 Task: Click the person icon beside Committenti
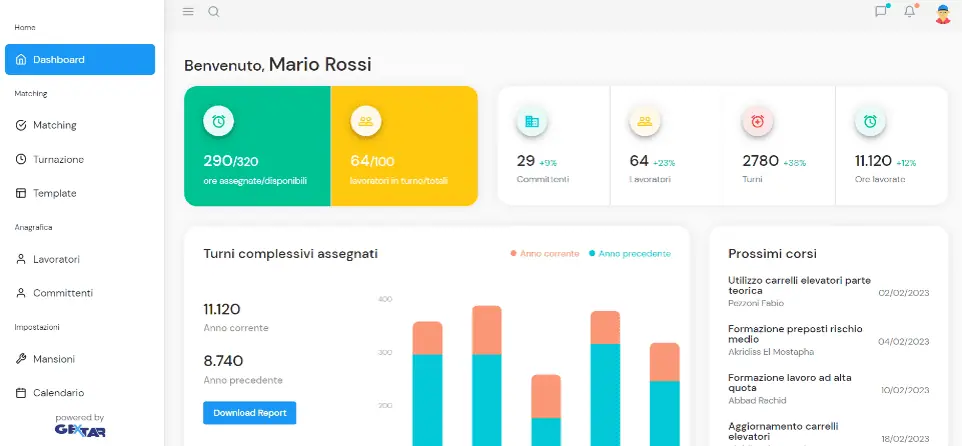tap(21, 293)
